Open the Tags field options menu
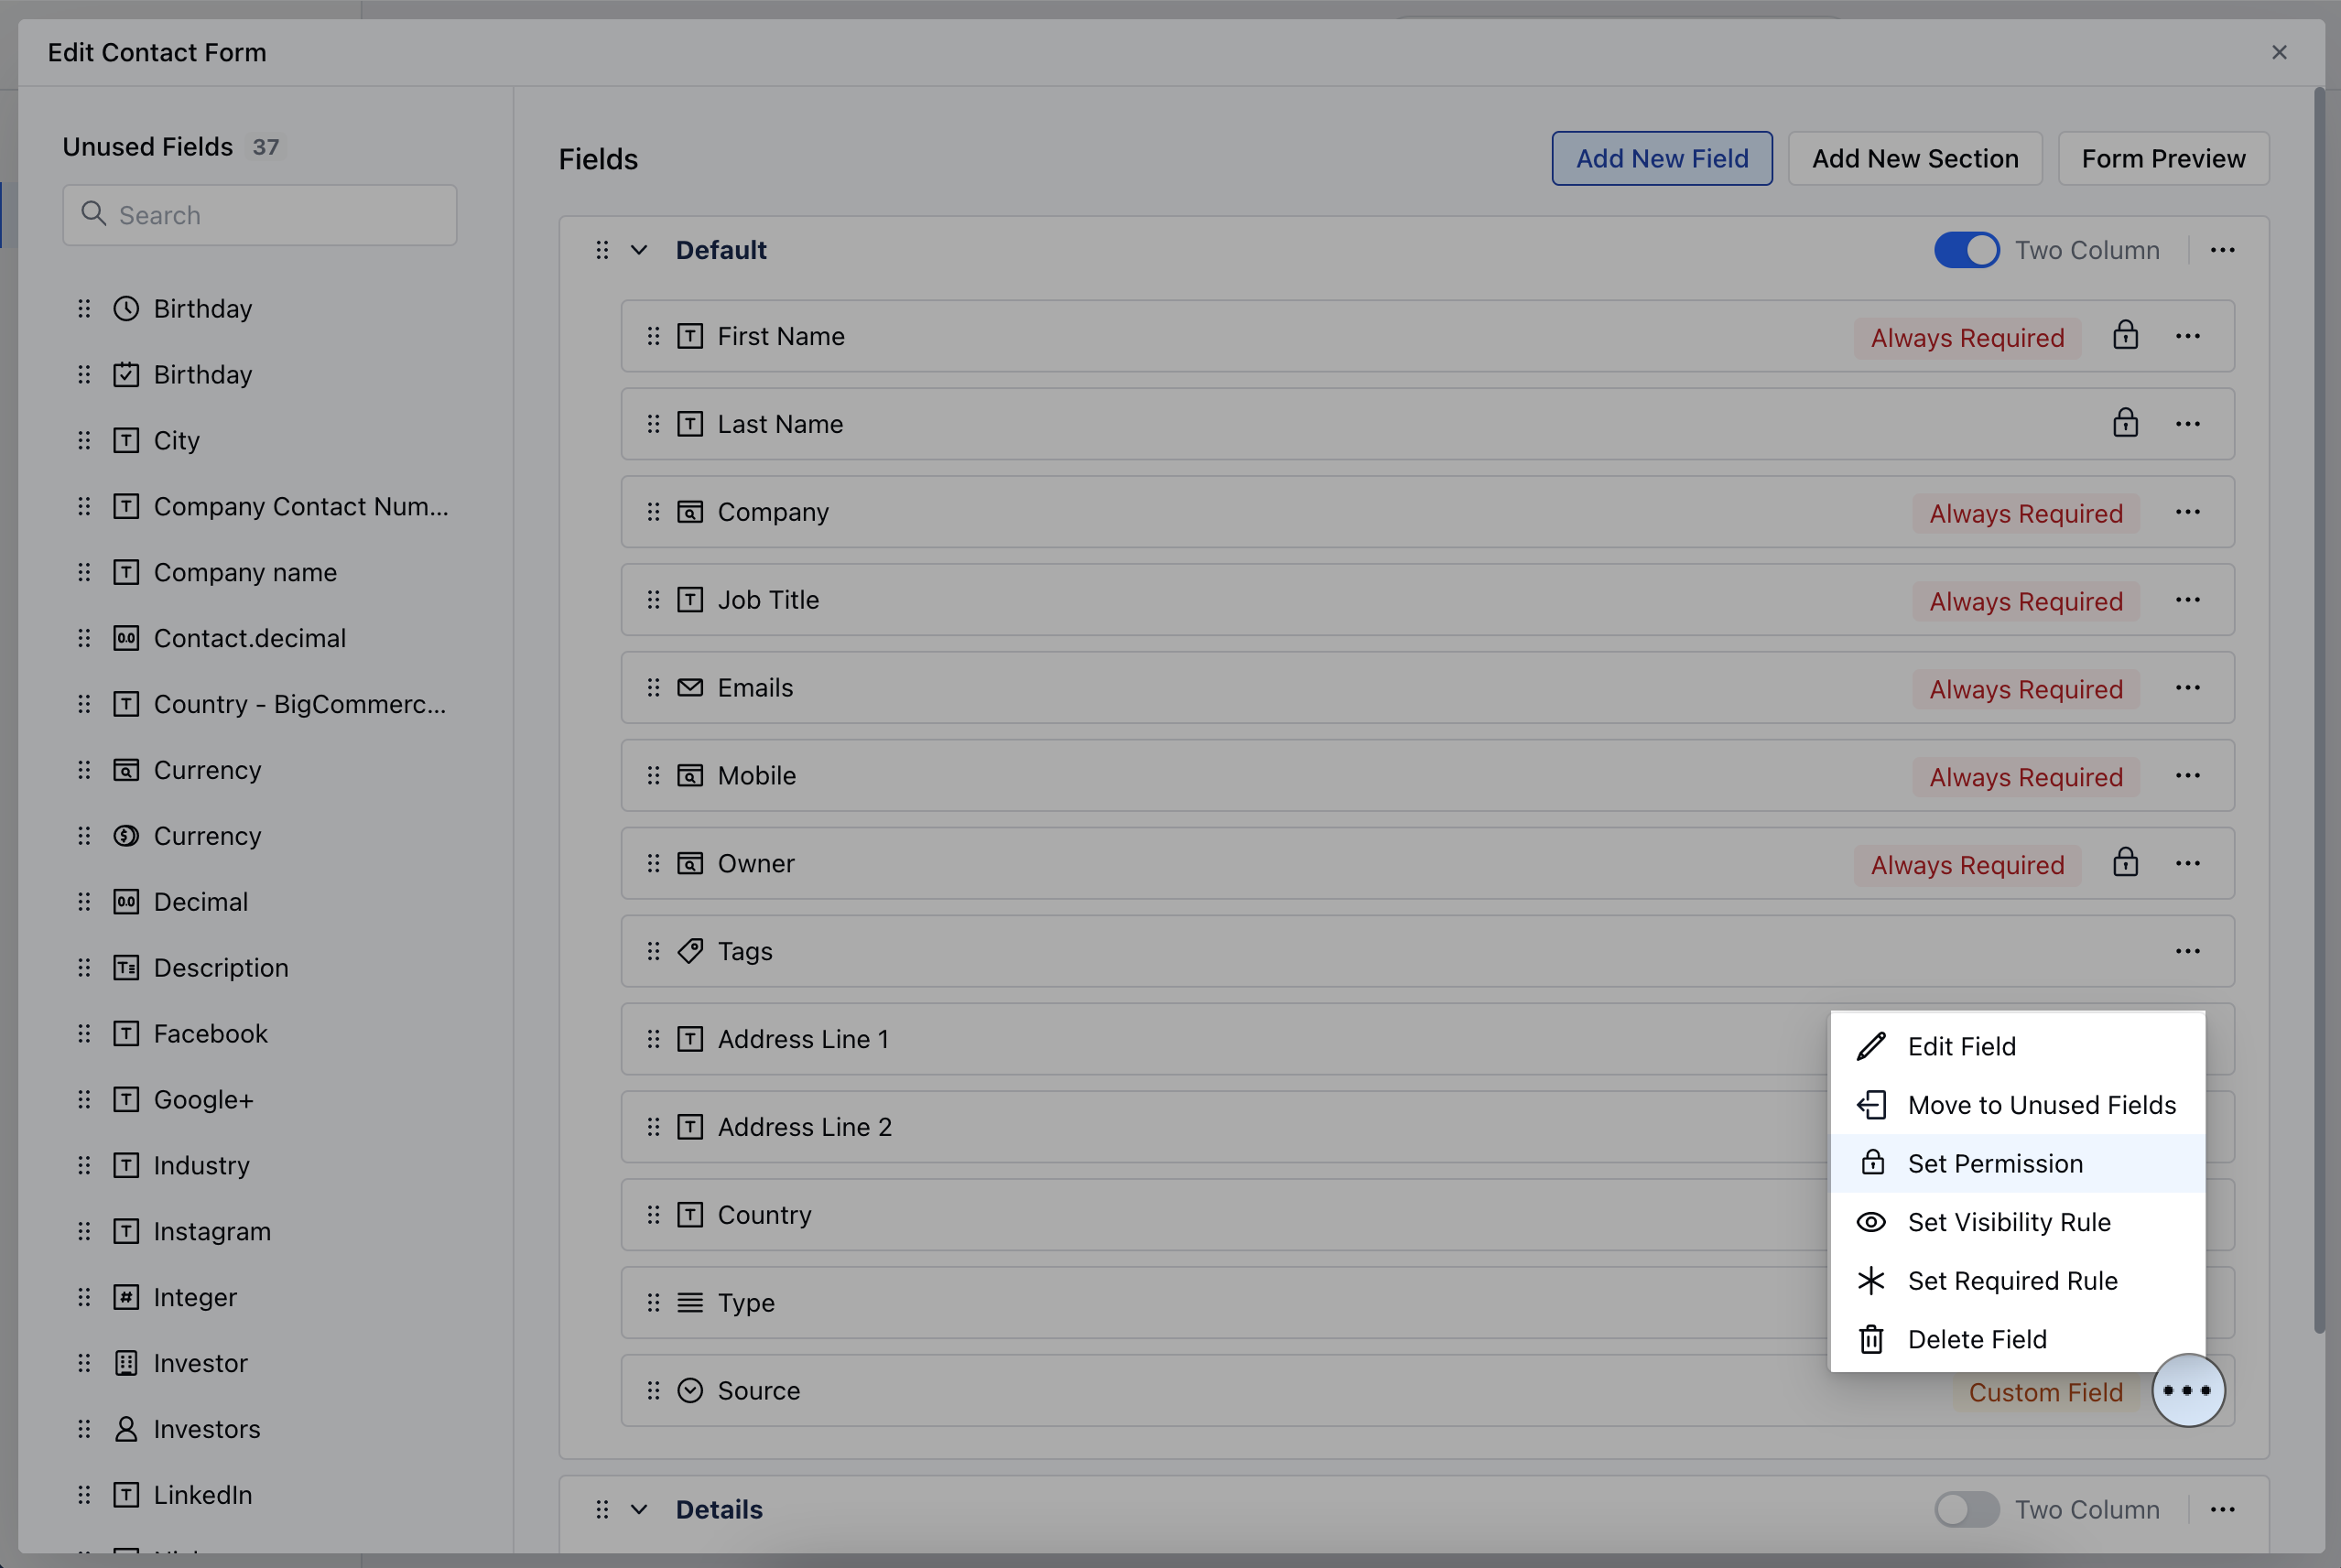 pos(2187,951)
